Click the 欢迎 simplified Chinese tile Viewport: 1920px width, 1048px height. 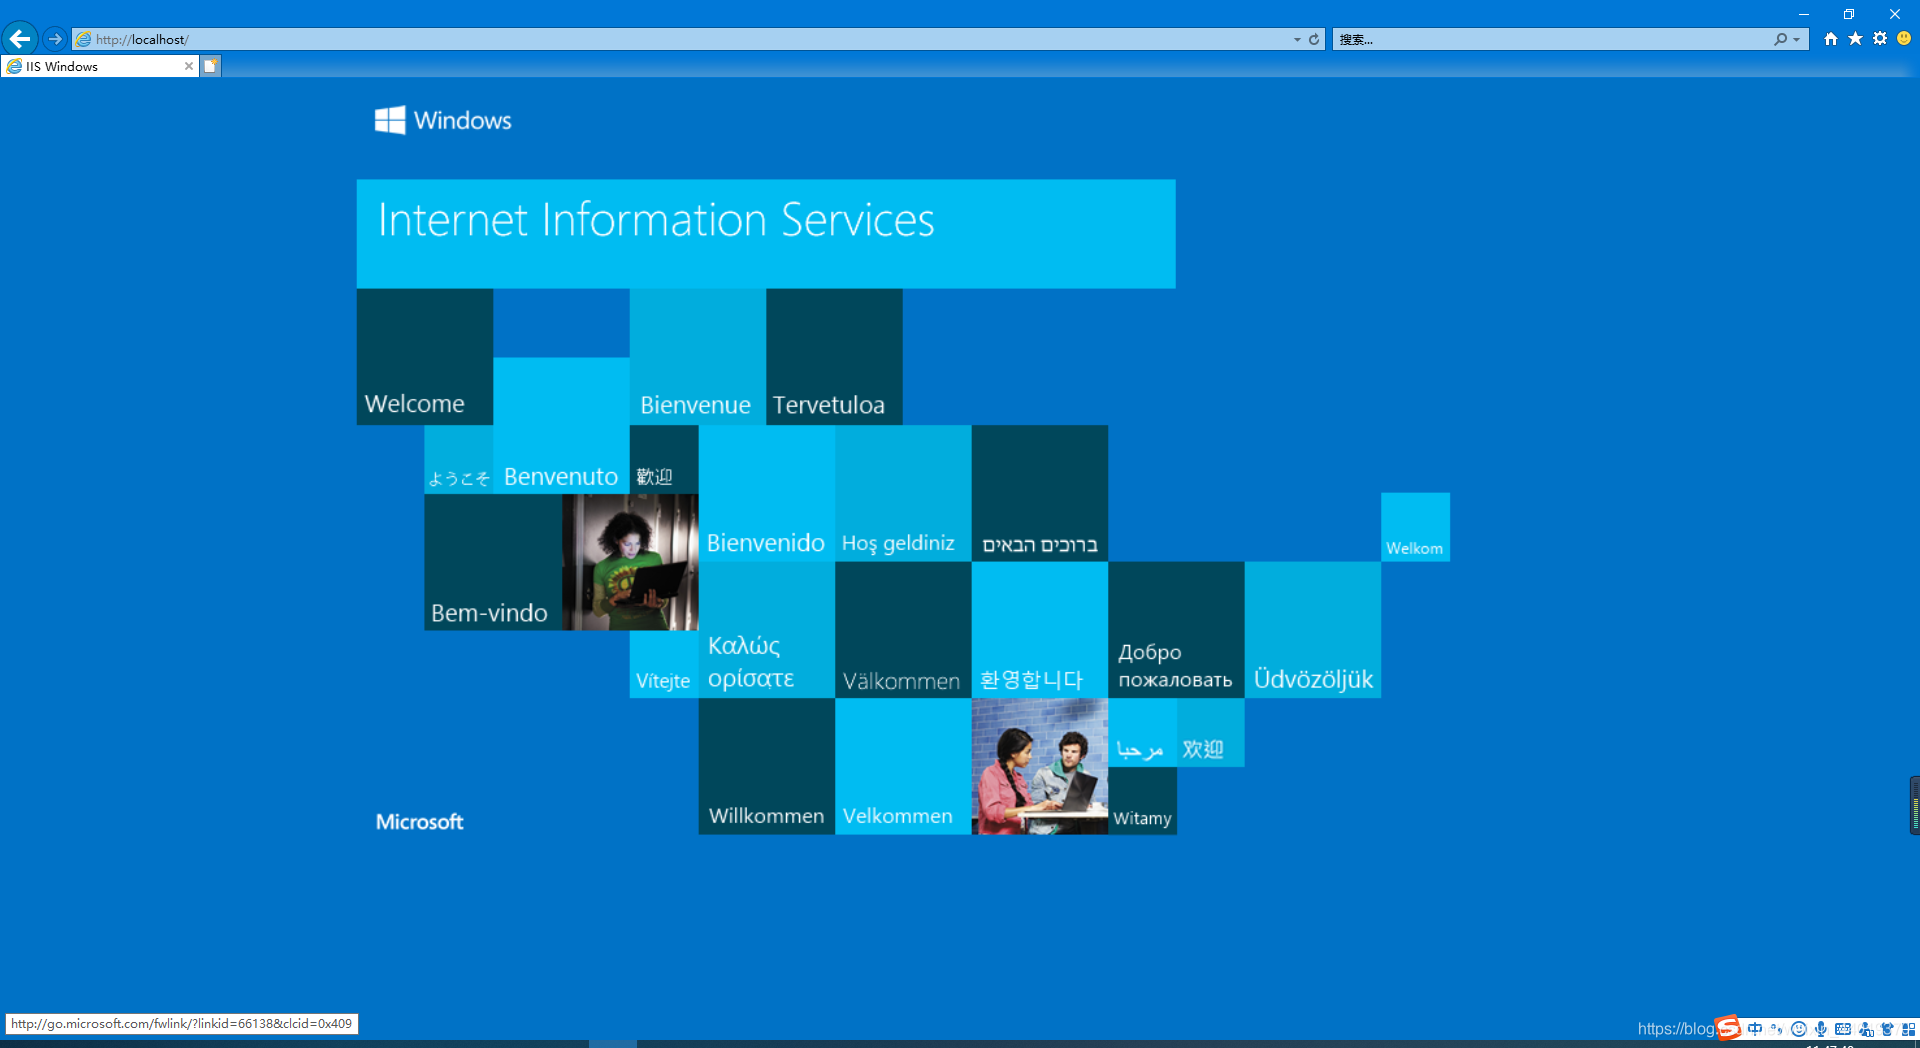pyautogui.click(x=1210, y=733)
